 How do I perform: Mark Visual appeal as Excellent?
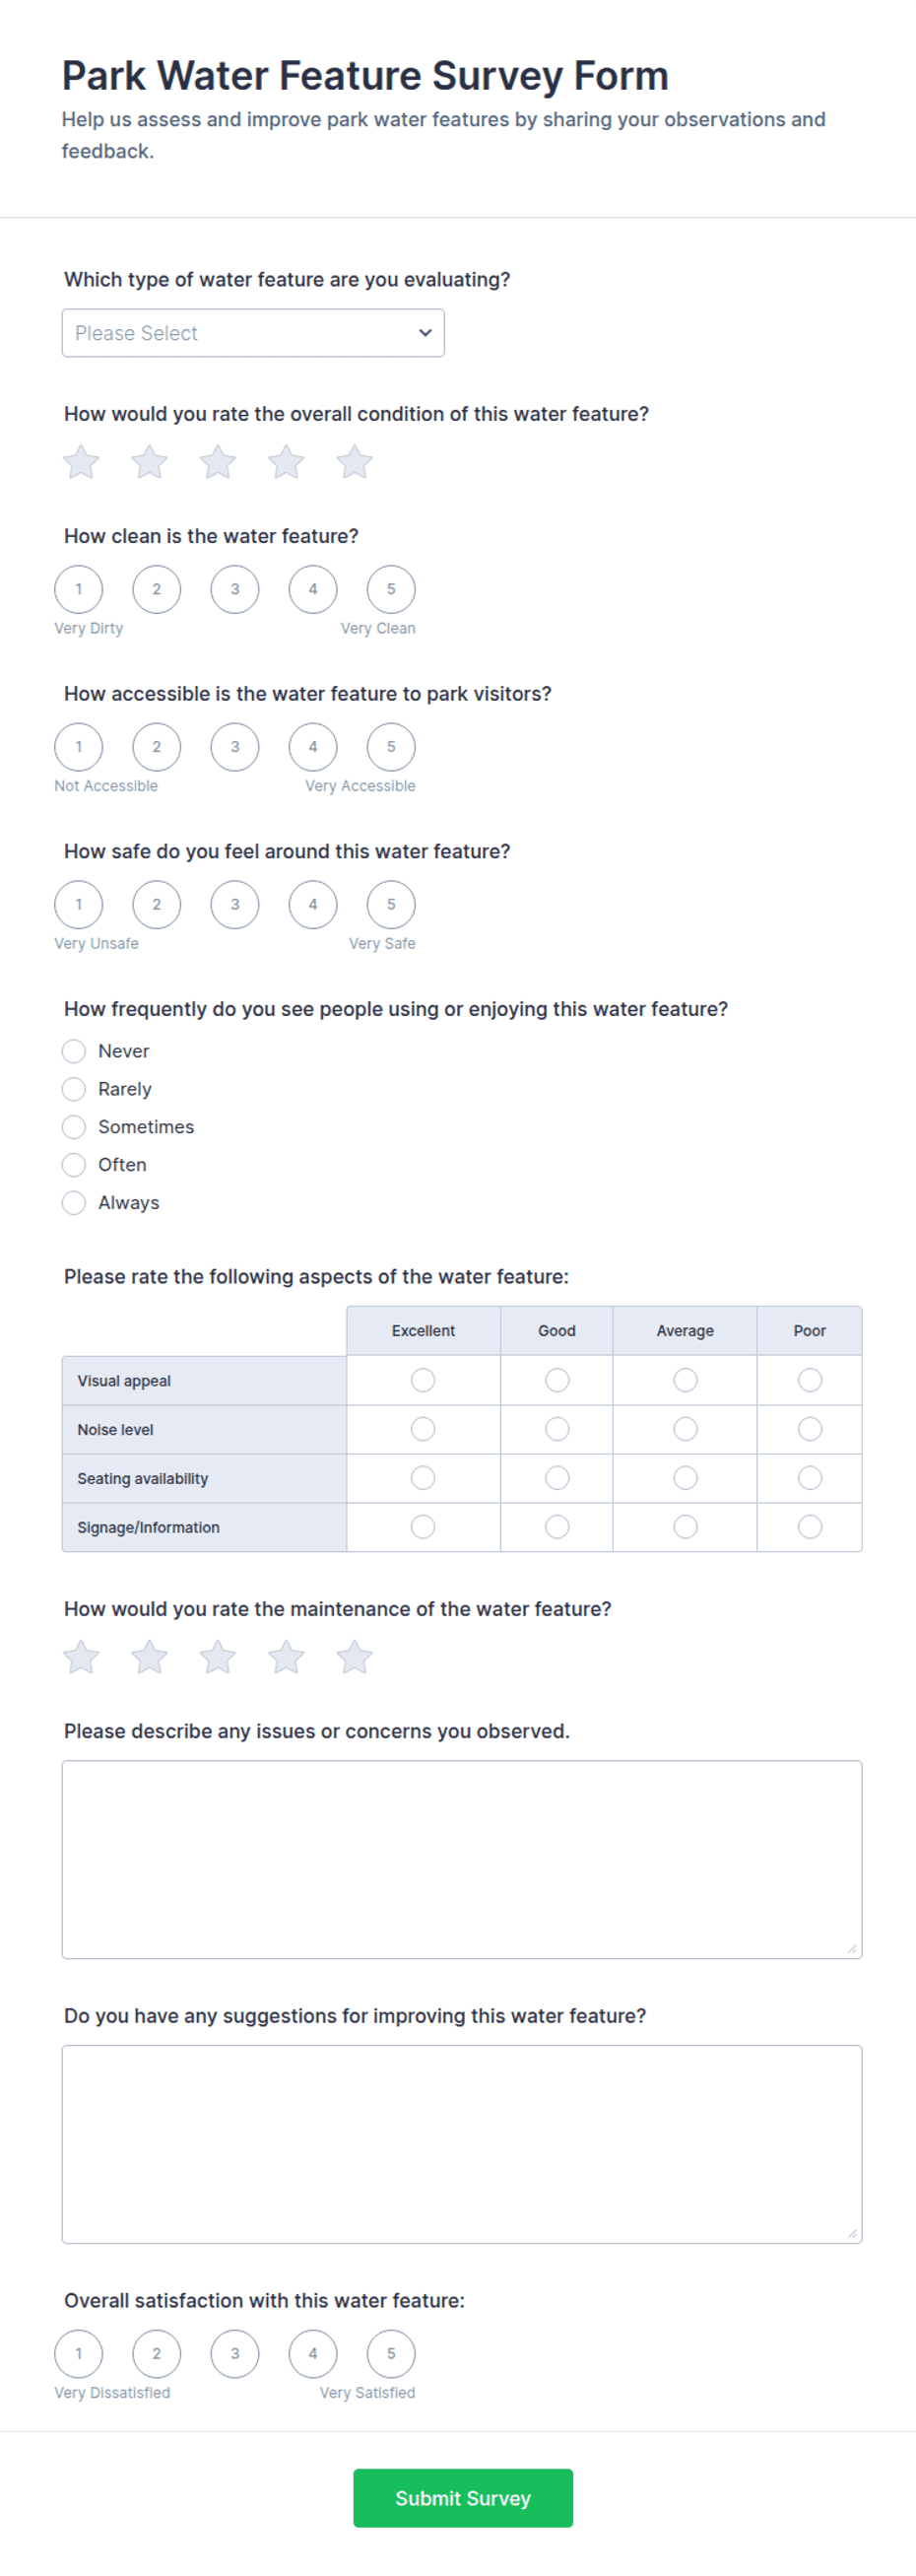click(x=423, y=1380)
